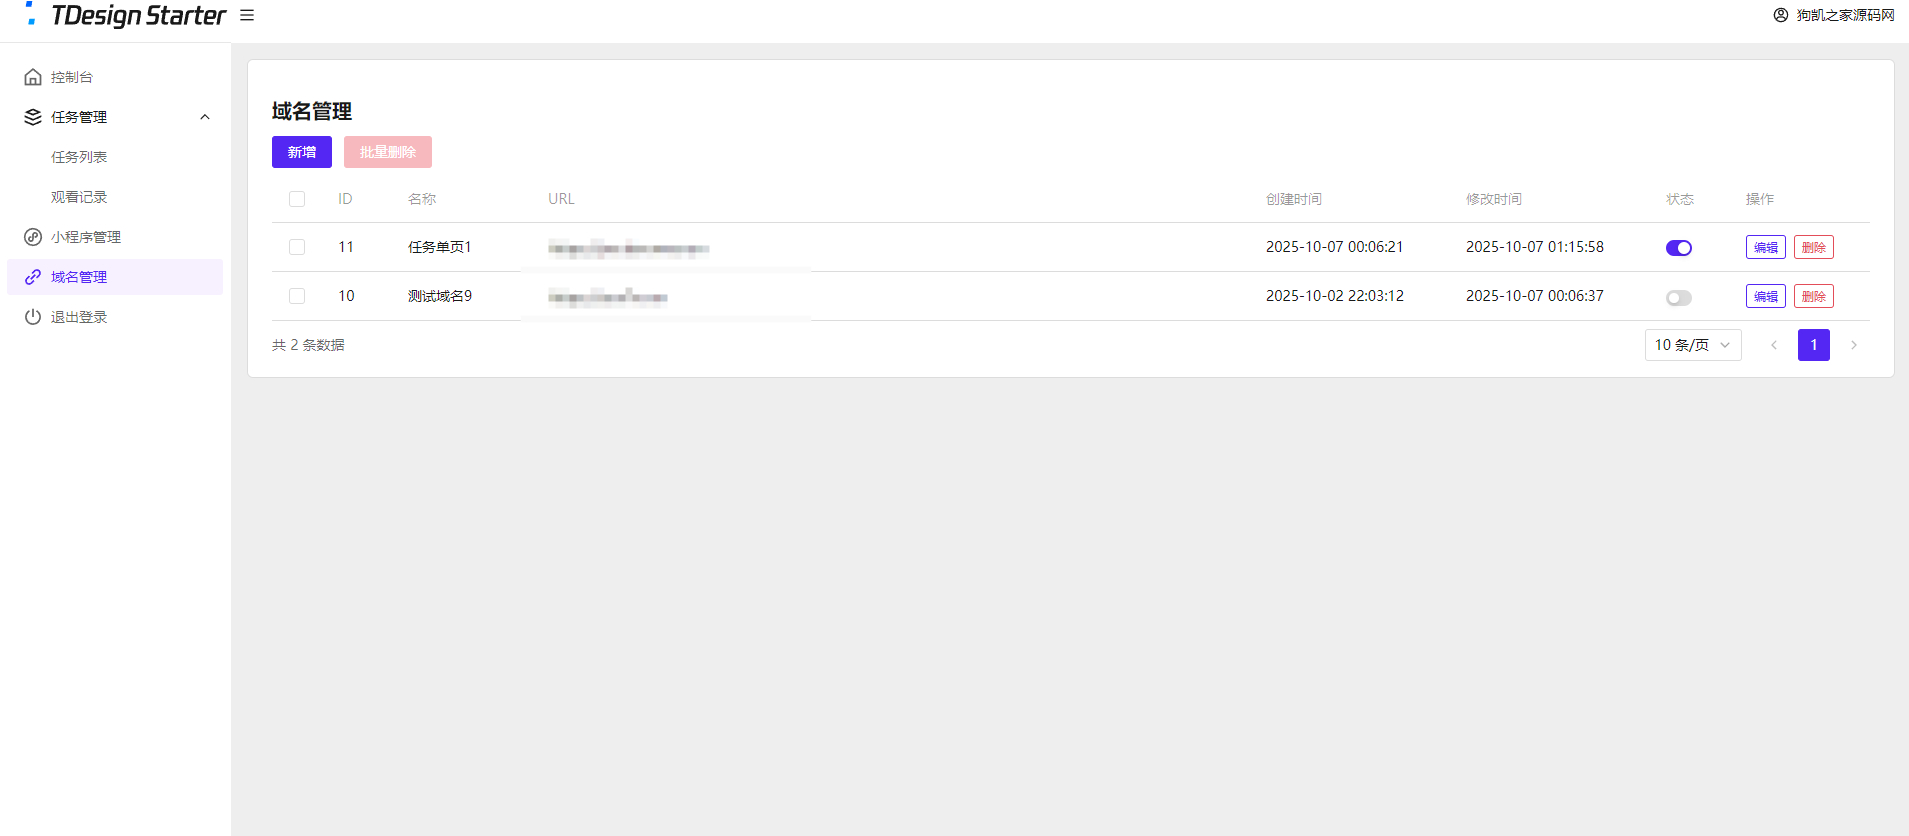Image resolution: width=1909 pixels, height=836 pixels.
Task: Go to next page with right arrow
Action: click(x=1854, y=345)
